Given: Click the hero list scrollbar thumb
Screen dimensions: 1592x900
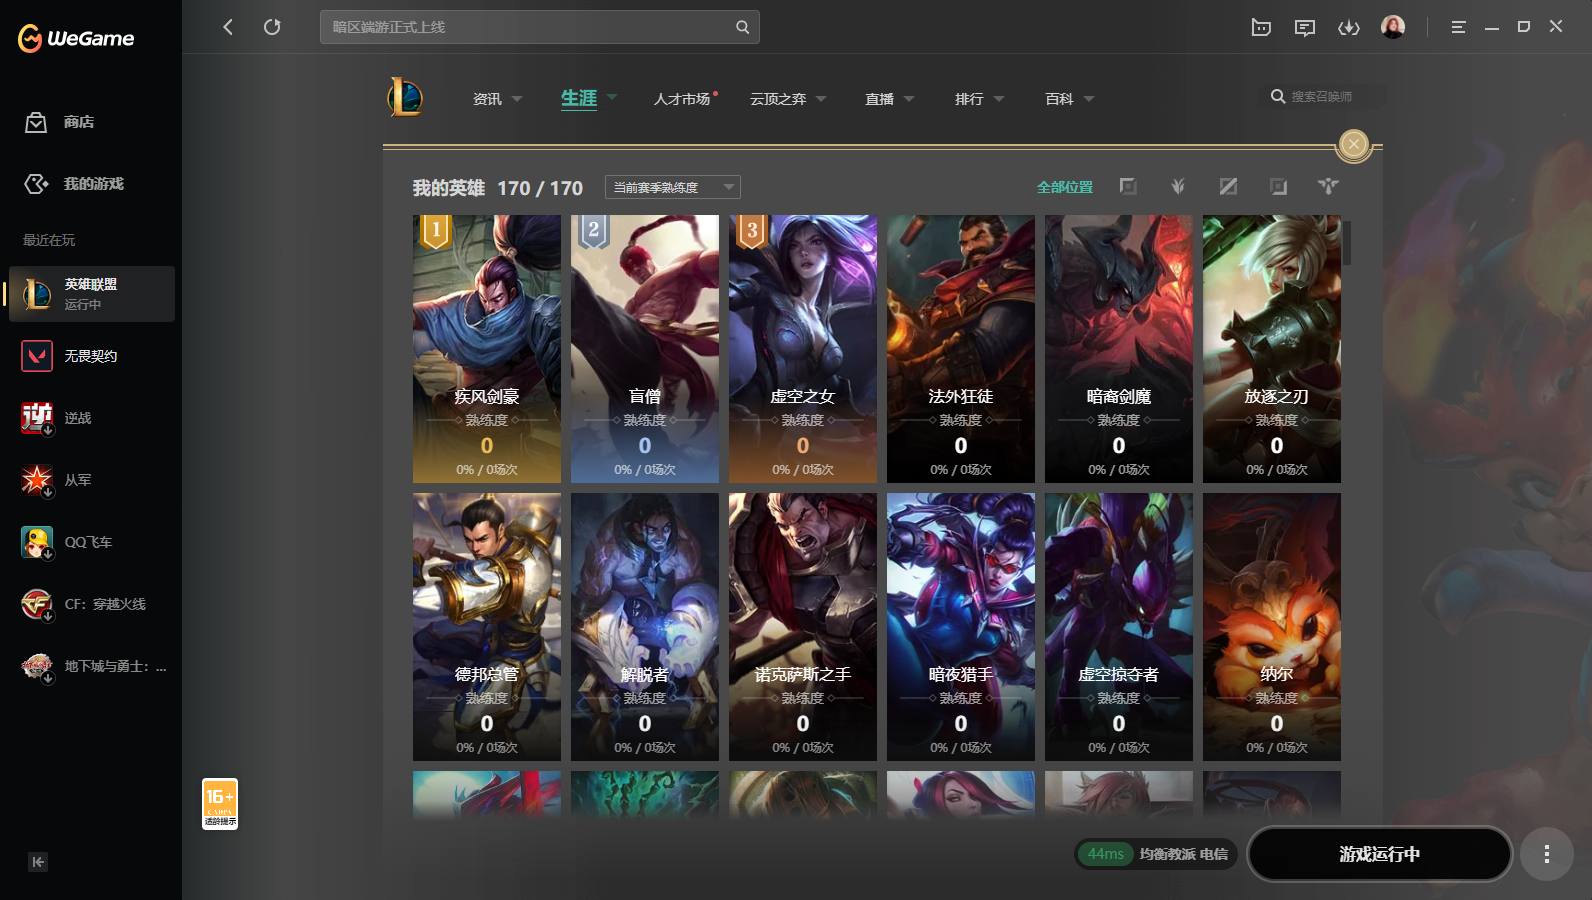Looking at the screenshot, I should pyautogui.click(x=1347, y=243).
